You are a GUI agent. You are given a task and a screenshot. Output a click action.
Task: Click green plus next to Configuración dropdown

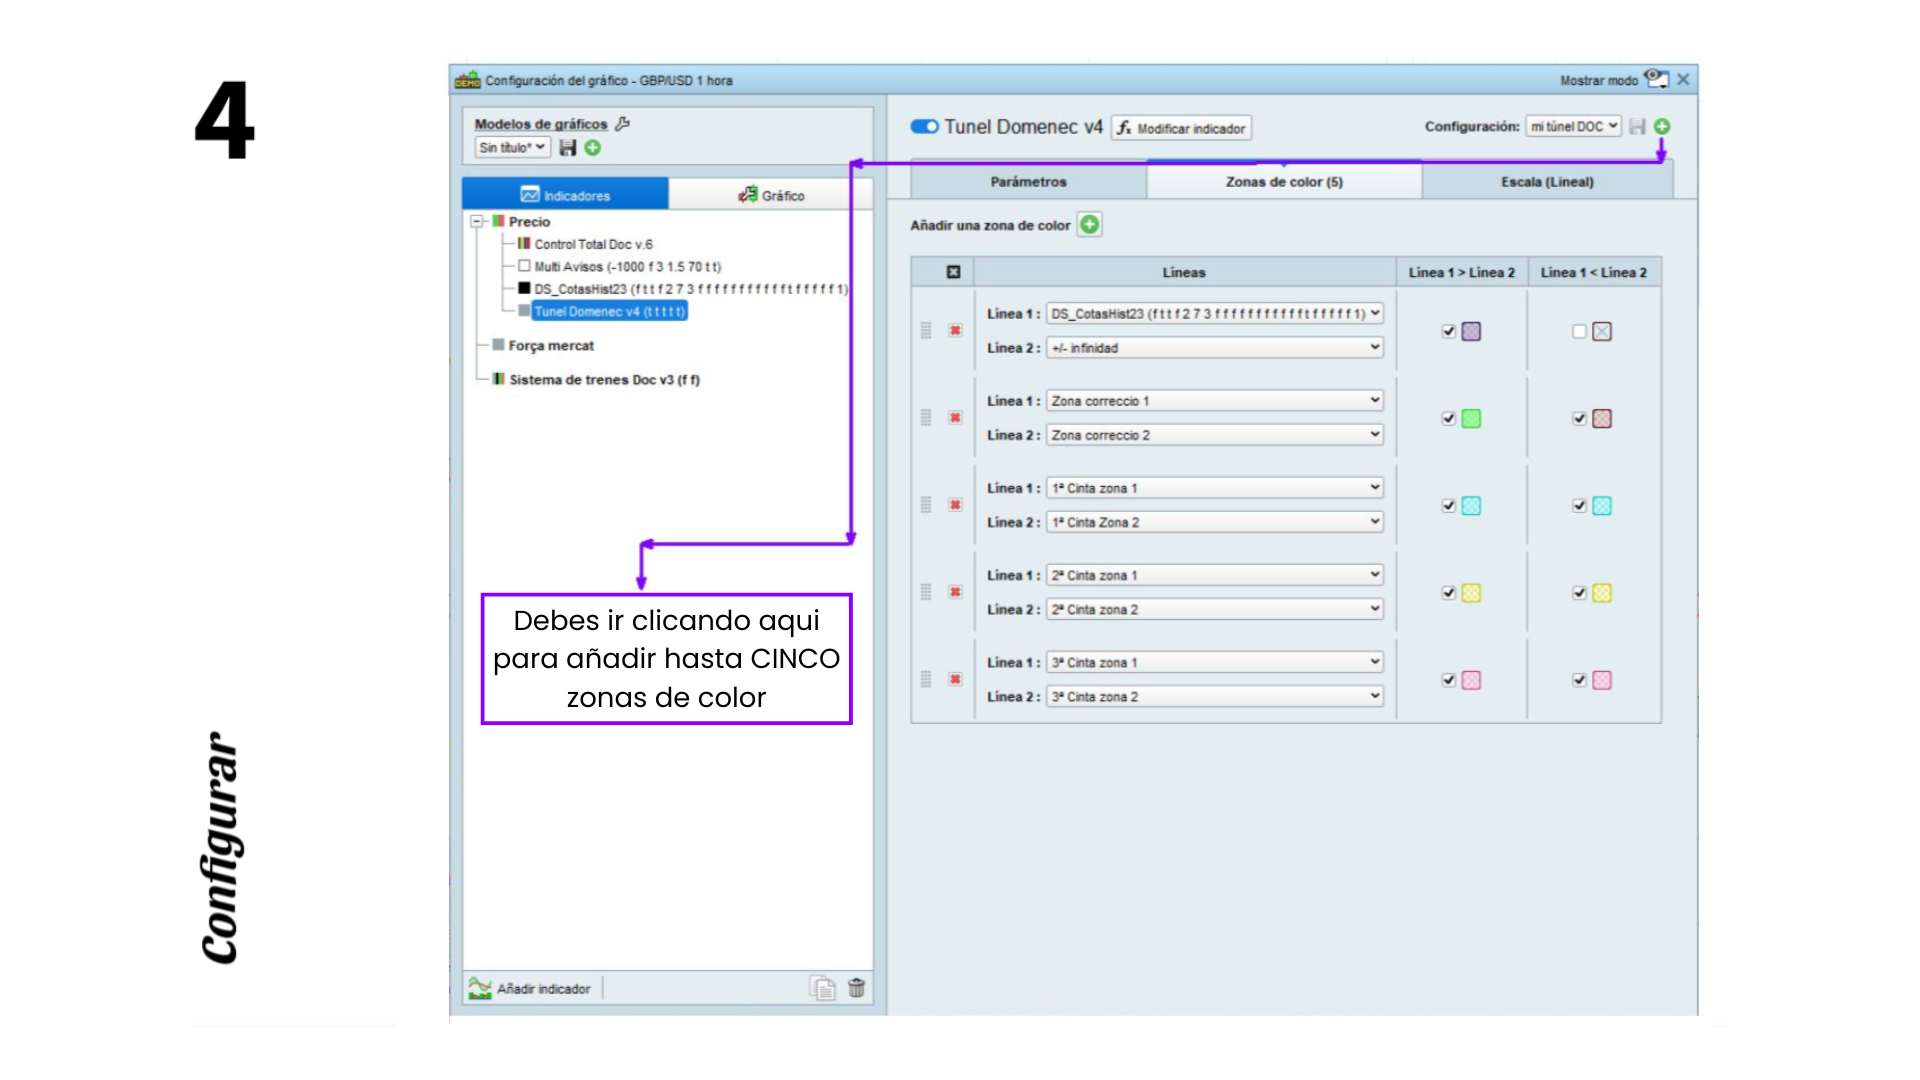coord(1662,126)
